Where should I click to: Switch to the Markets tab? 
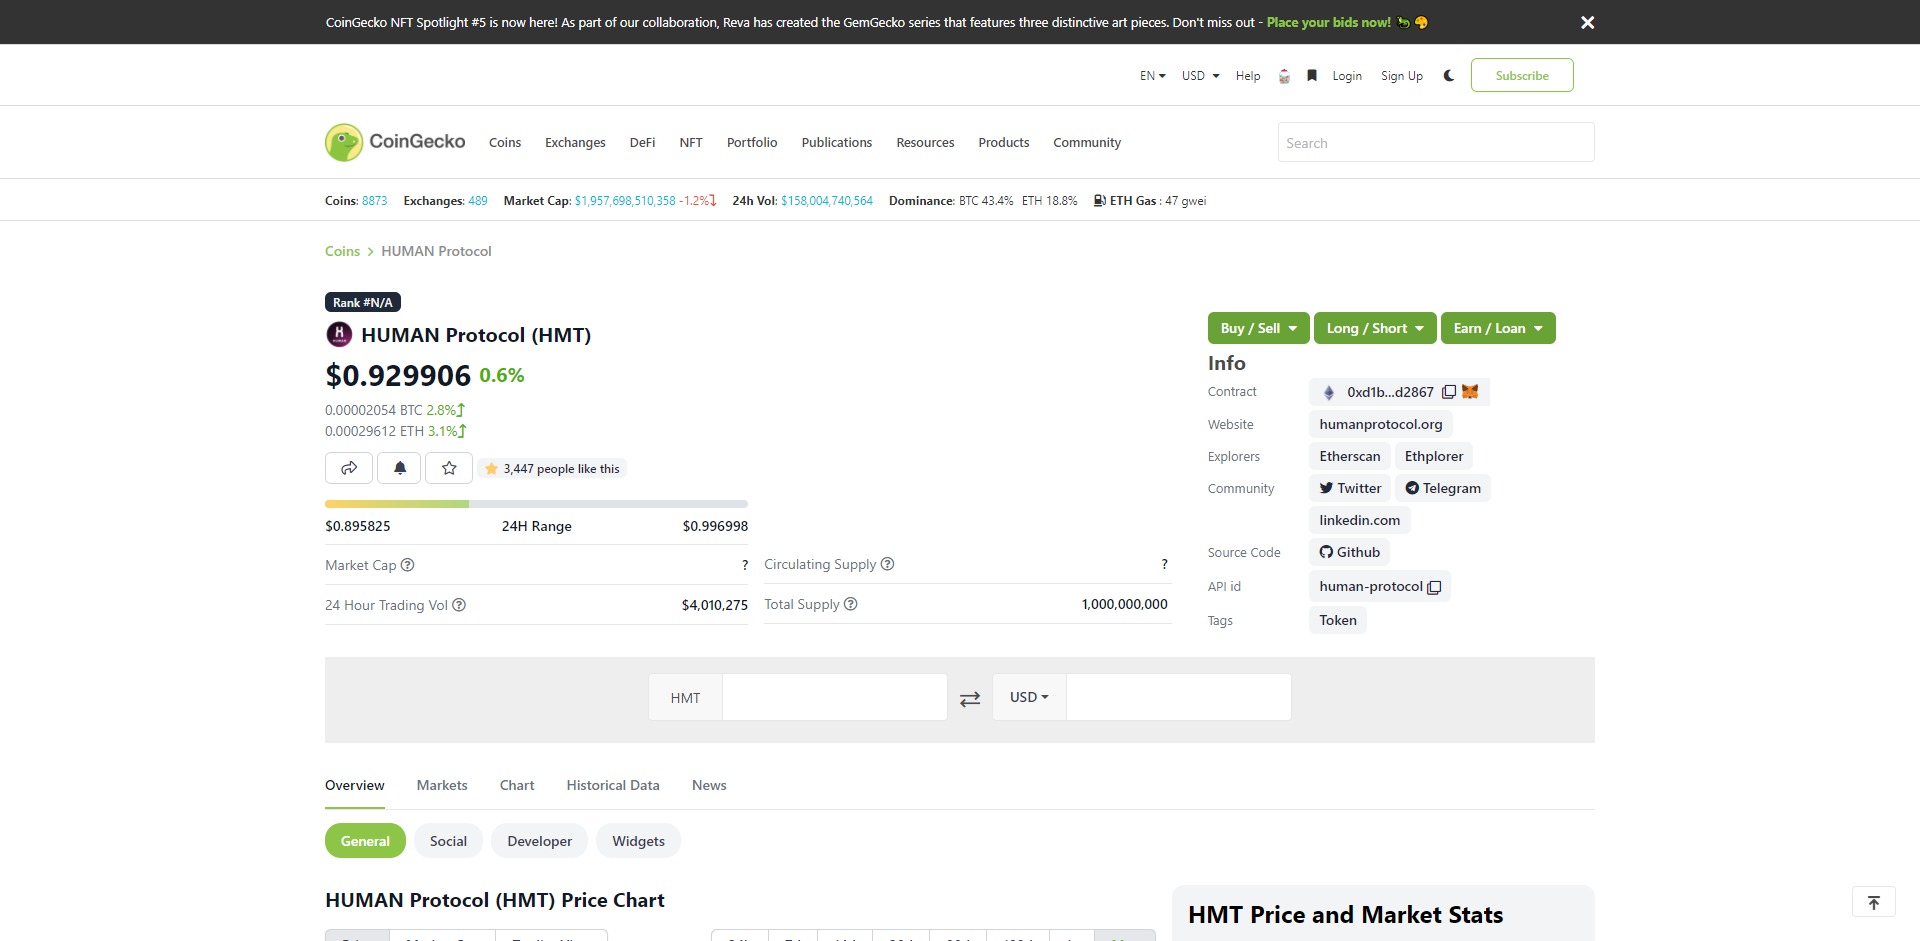click(442, 785)
